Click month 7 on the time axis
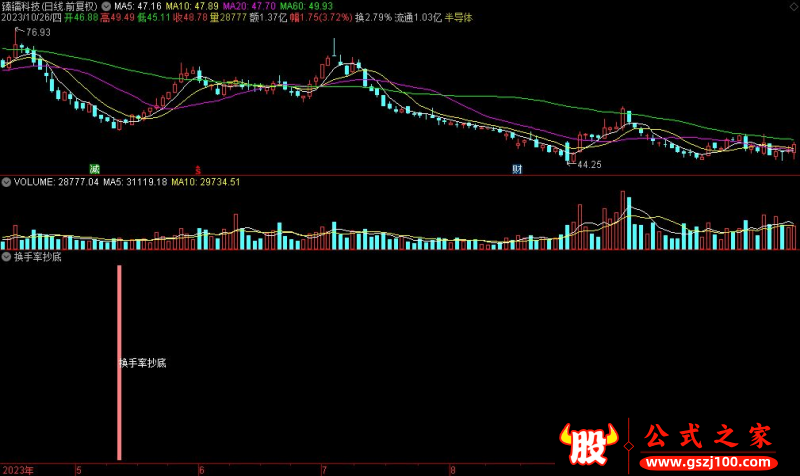The height and width of the screenshot is (476, 800). tap(324, 470)
